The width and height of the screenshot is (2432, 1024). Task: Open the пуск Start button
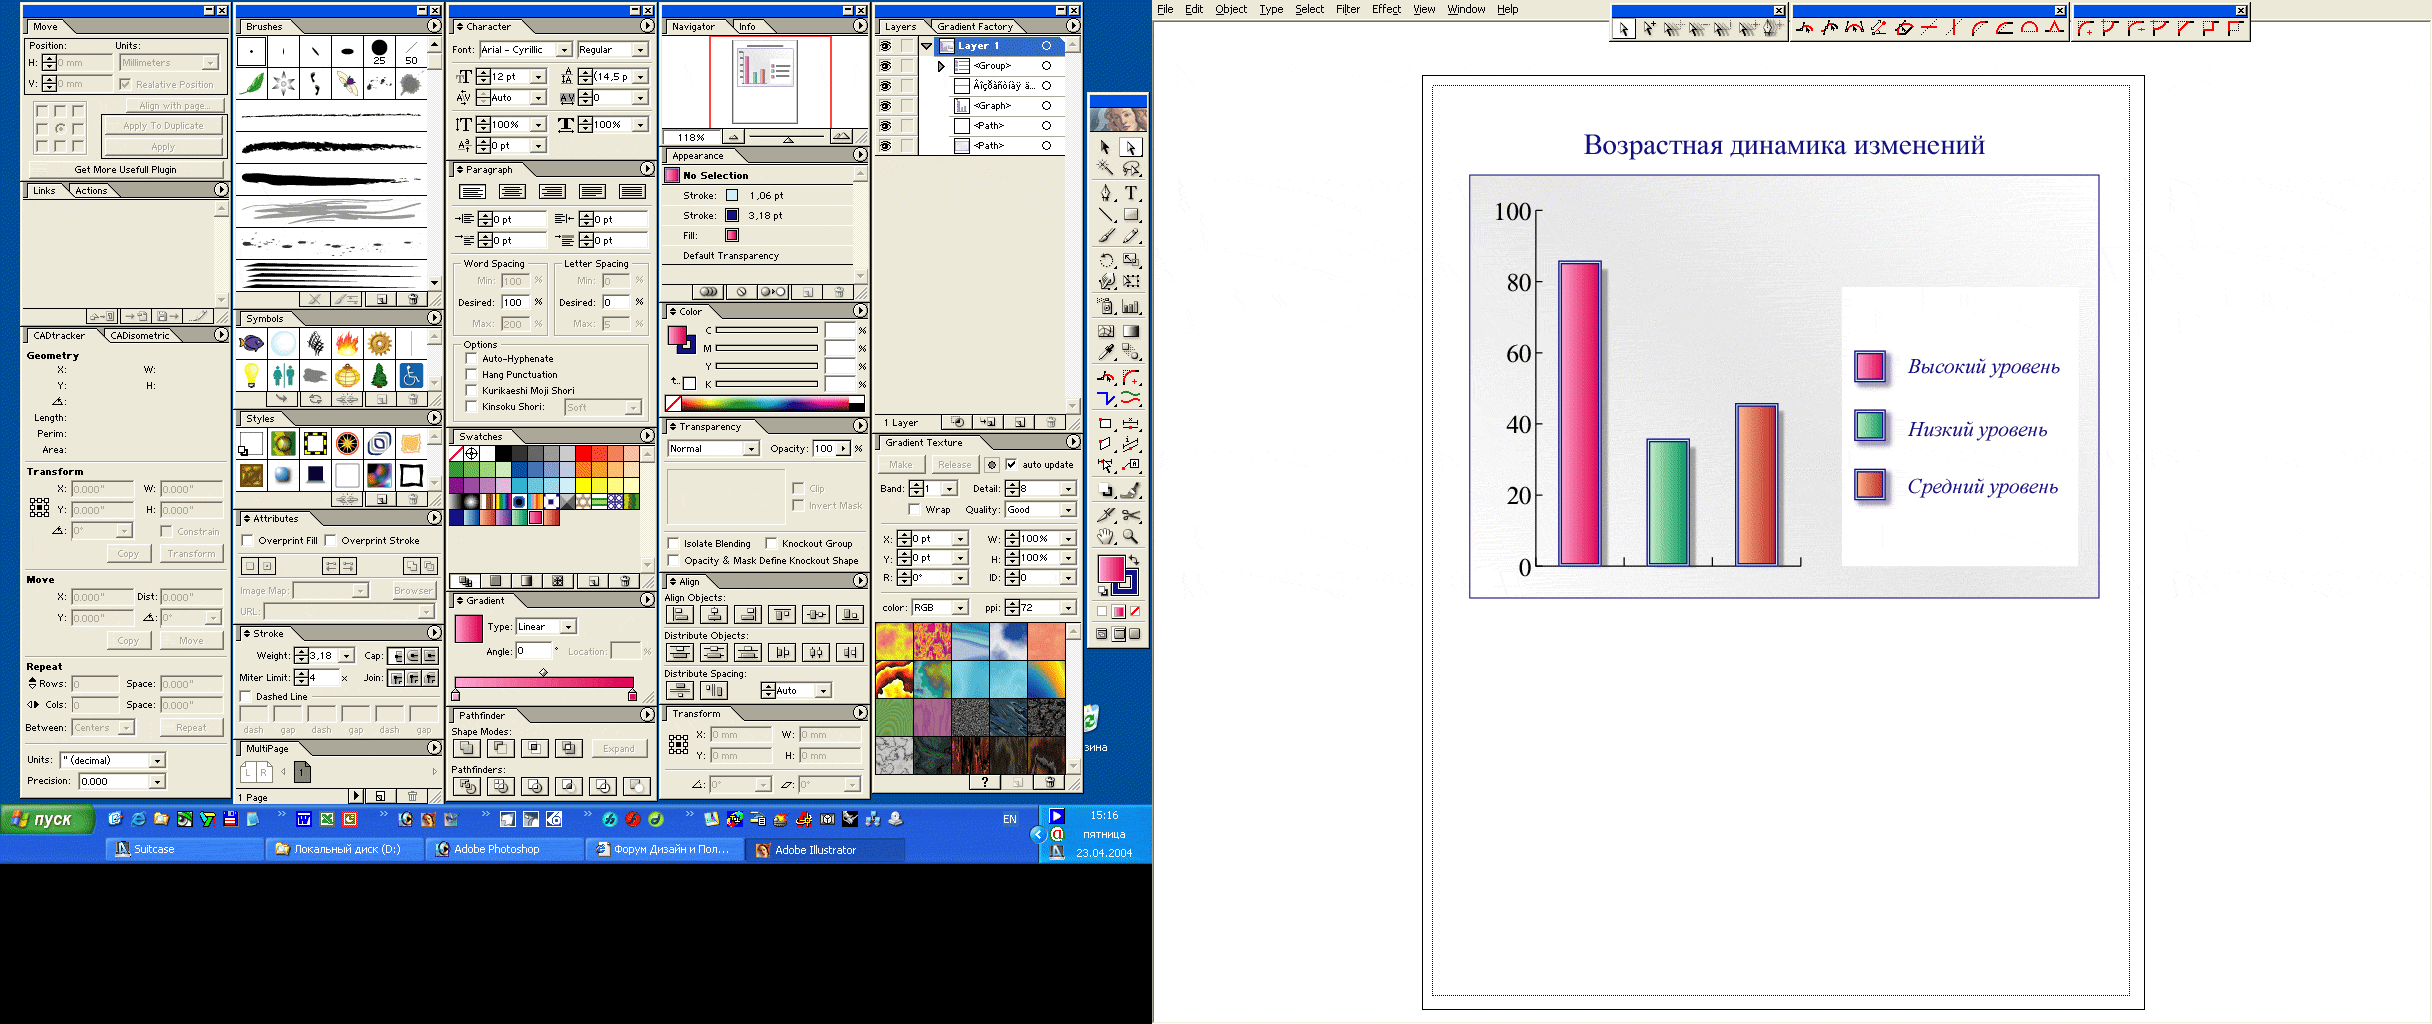pos(47,819)
